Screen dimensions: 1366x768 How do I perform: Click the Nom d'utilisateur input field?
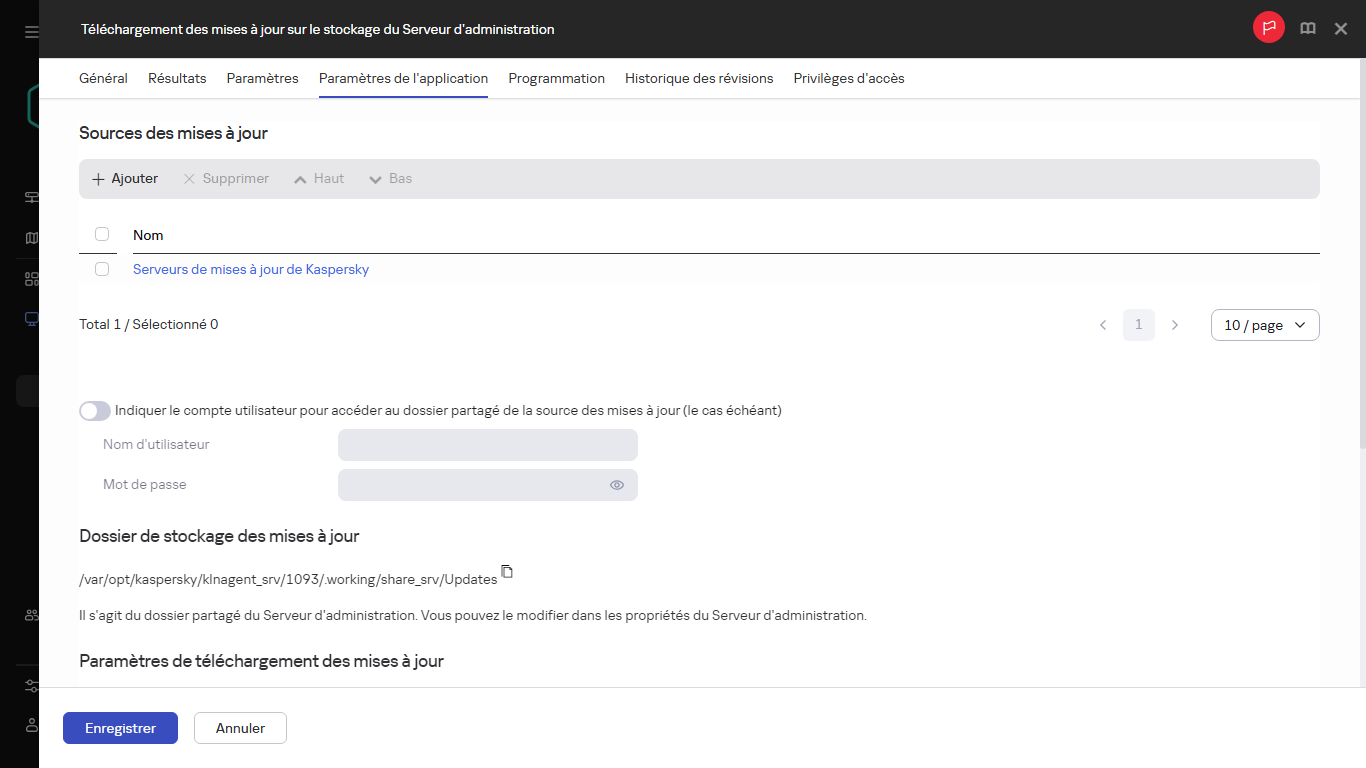click(488, 445)
